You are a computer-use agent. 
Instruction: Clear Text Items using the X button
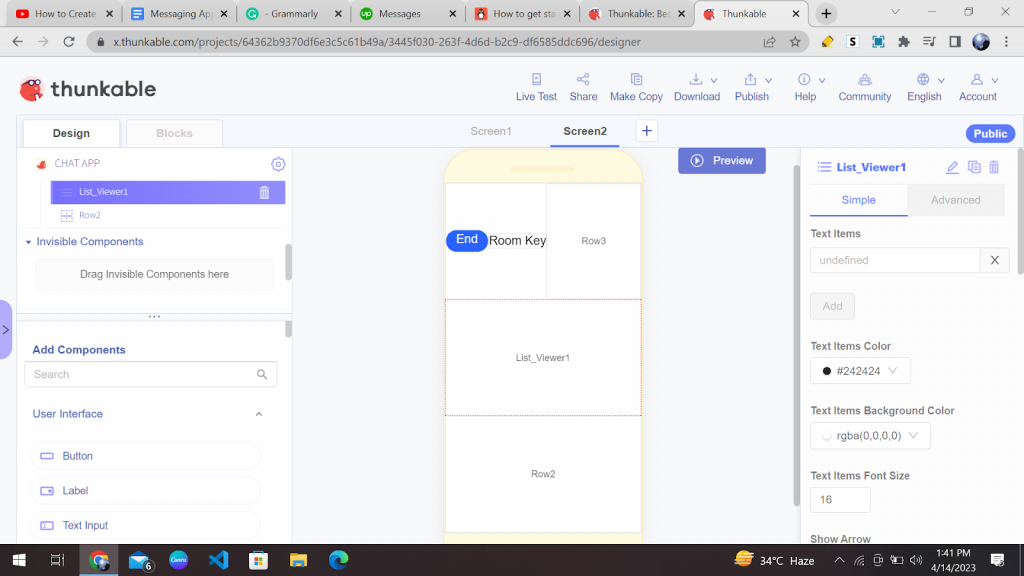click(x=994, y=259)
